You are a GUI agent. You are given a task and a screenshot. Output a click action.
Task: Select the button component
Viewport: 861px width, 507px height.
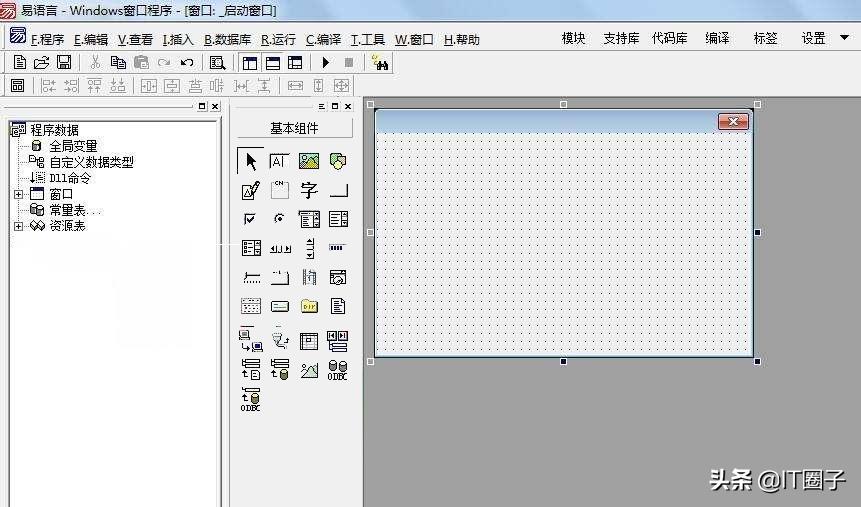pos(338,191)
